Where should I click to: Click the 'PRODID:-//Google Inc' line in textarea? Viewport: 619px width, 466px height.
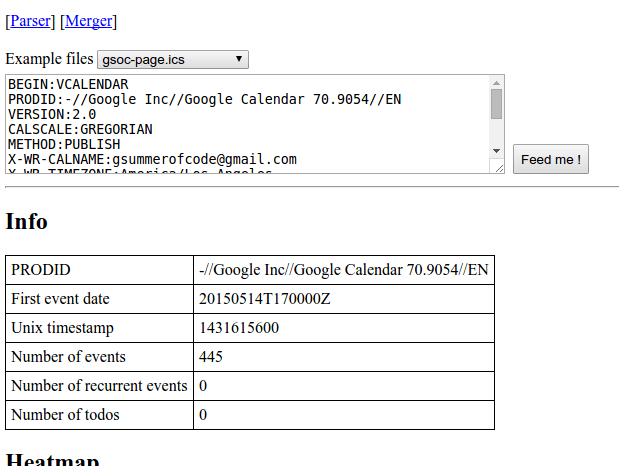(x=204, y=100)
